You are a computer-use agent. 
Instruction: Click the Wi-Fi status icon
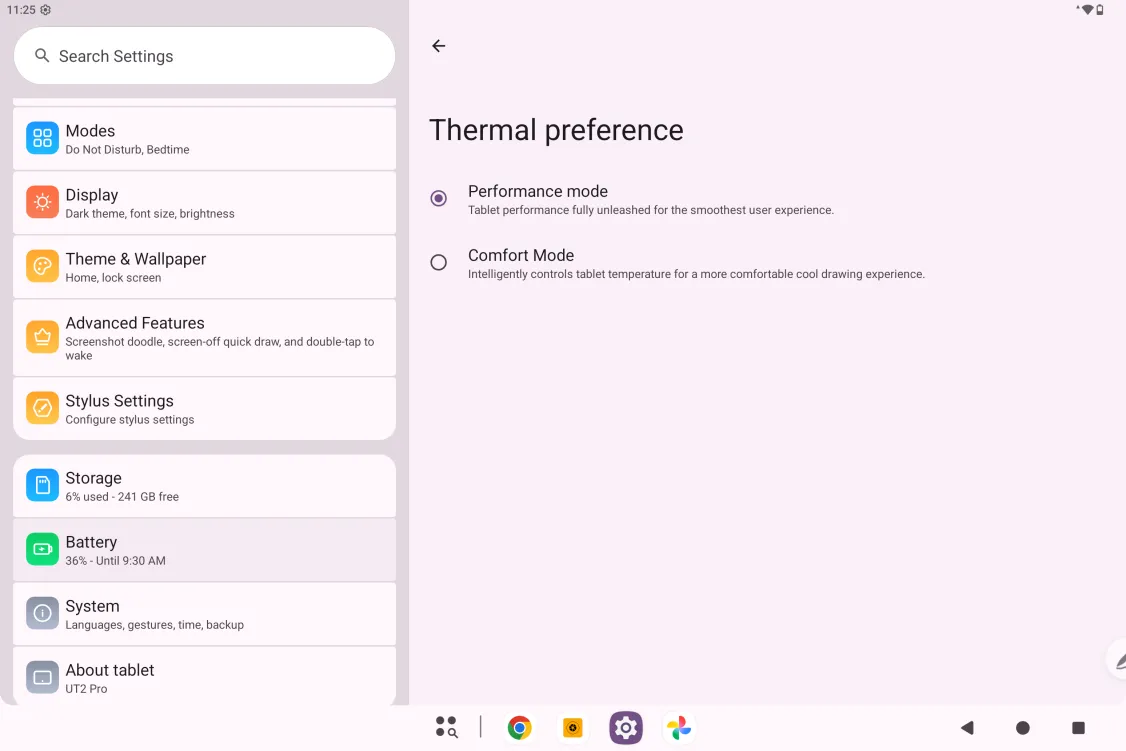tap(1087, 9)
